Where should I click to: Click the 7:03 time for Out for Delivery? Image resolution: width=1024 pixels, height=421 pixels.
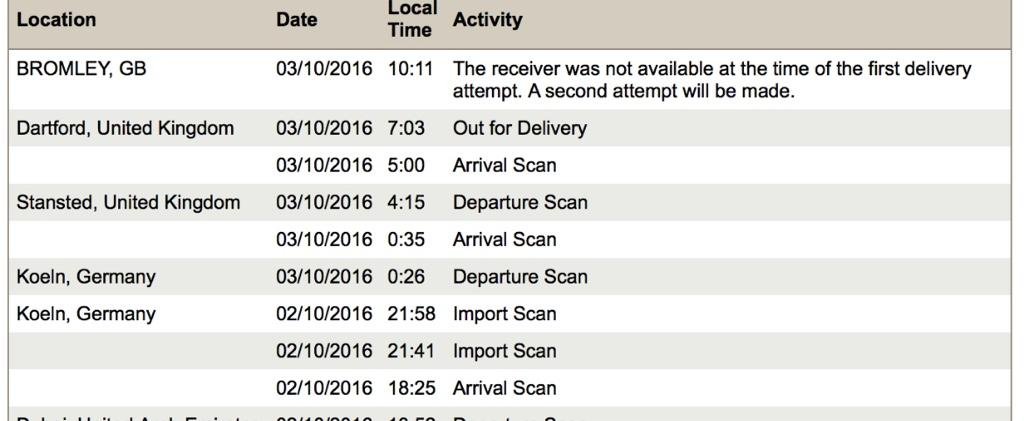[x=406, y=128]
